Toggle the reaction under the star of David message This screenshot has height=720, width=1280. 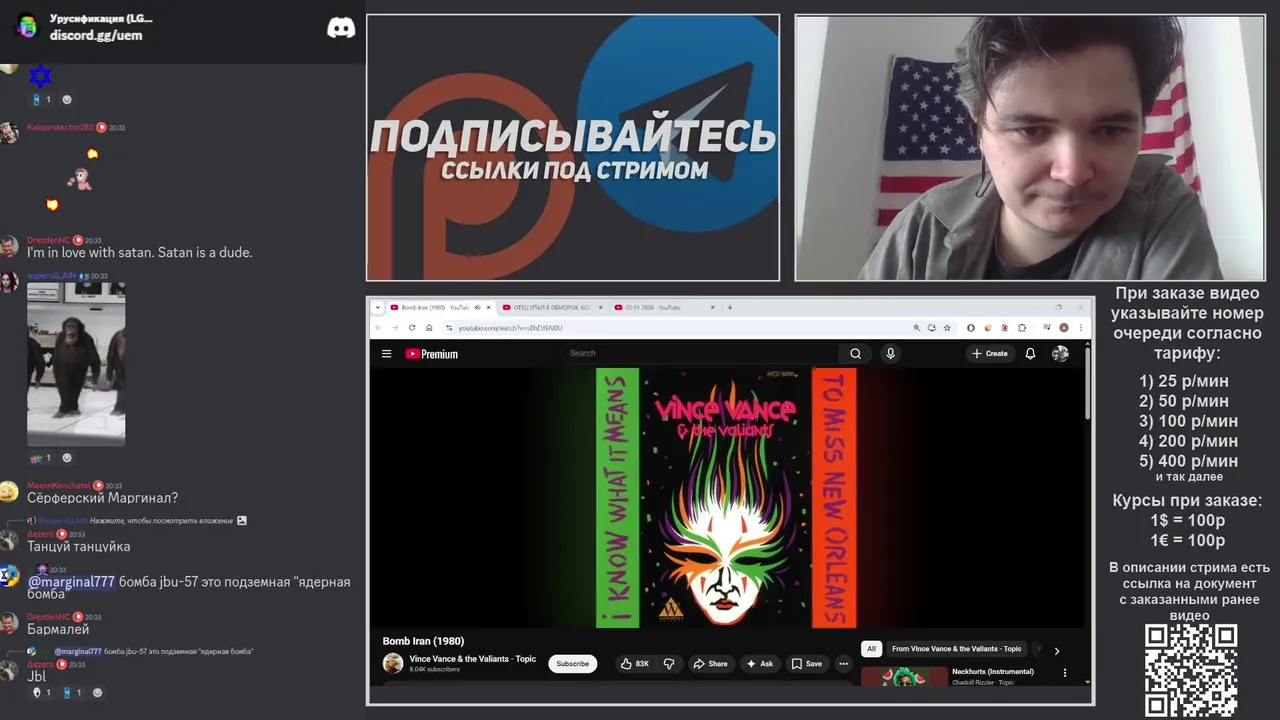tap(40, 99)
